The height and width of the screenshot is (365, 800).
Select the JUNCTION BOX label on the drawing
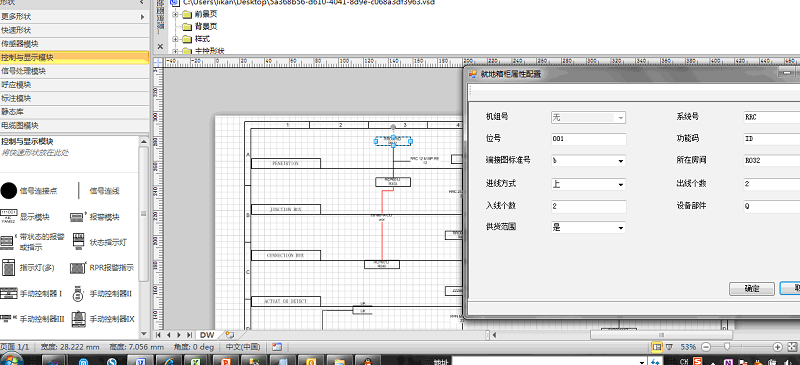(x=286, y=209)
